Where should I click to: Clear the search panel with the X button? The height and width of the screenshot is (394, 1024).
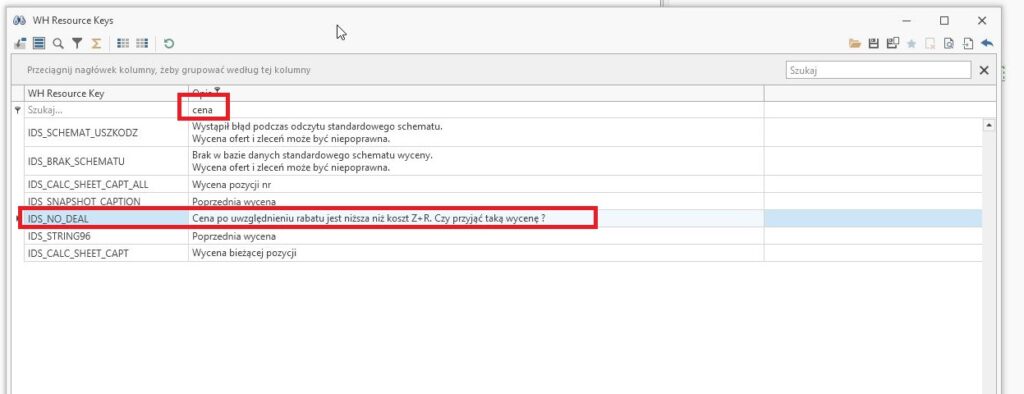click(984, 70)
